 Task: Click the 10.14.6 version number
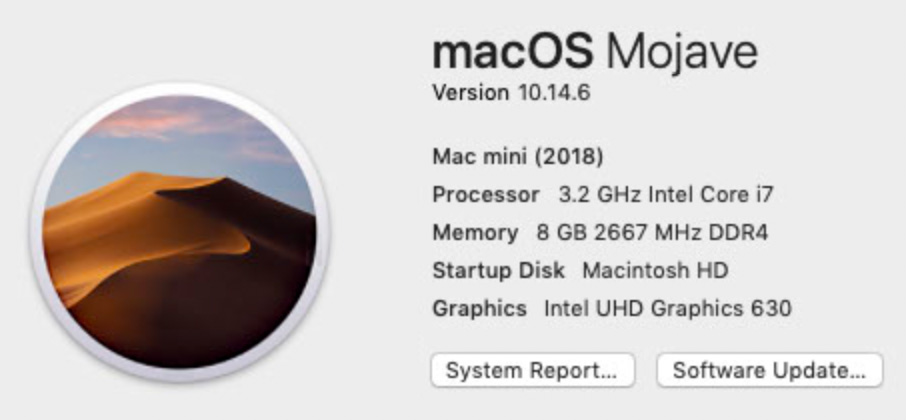pos(554,92)
